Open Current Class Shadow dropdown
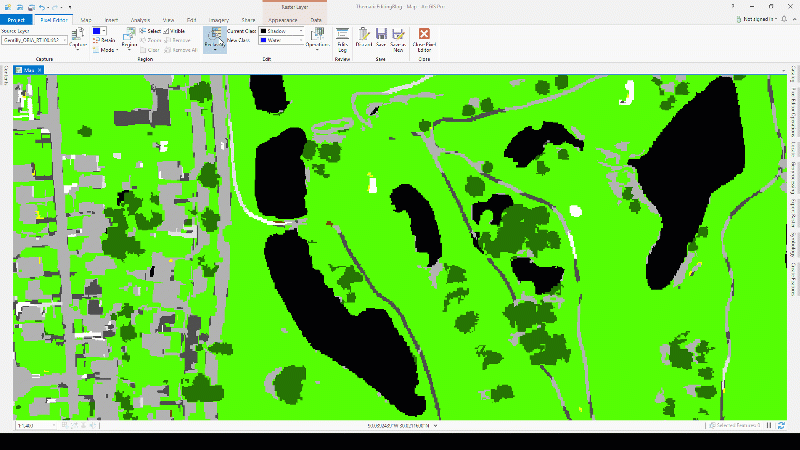This screenshot has height=450, width=800. 282,31
